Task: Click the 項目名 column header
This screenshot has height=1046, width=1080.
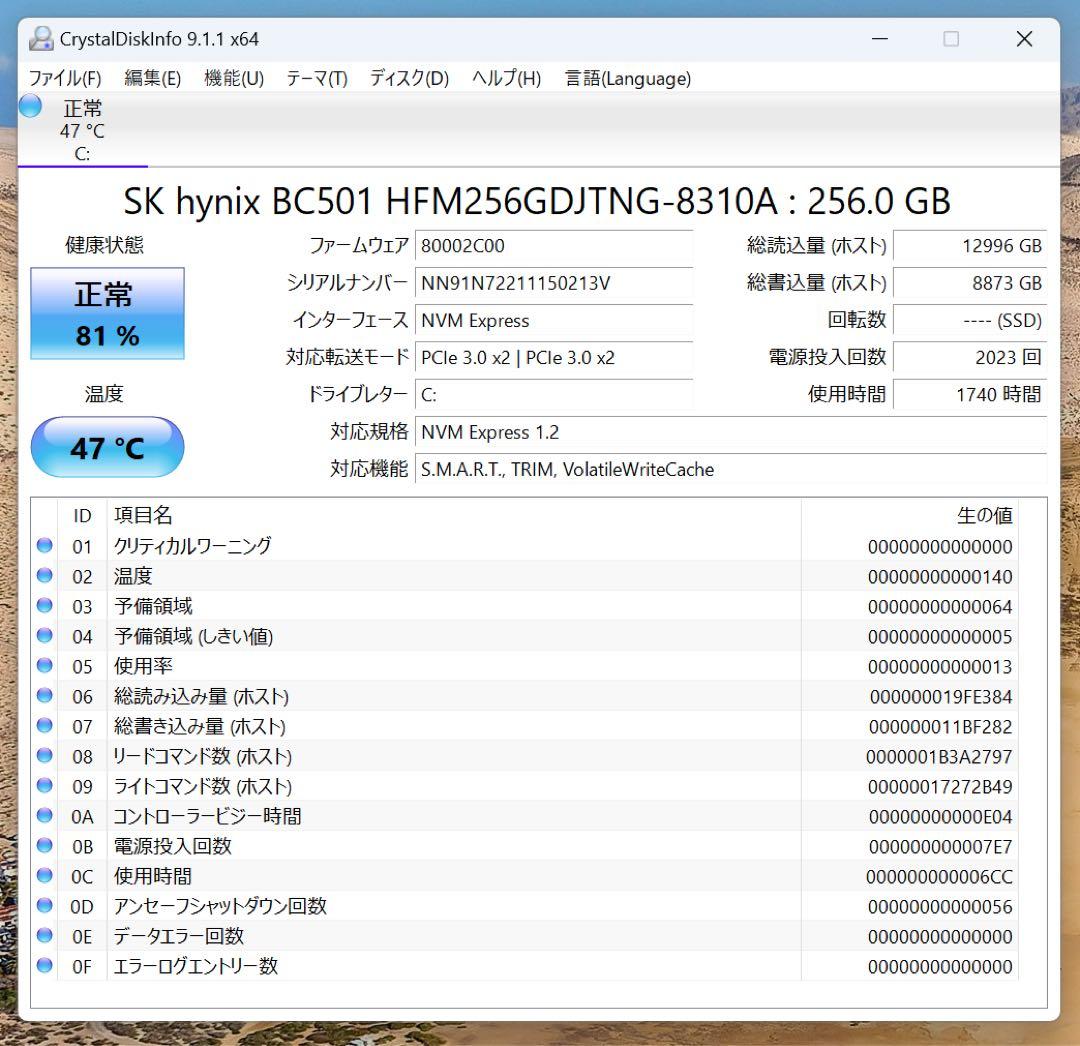Action: (x=454, y=515)
